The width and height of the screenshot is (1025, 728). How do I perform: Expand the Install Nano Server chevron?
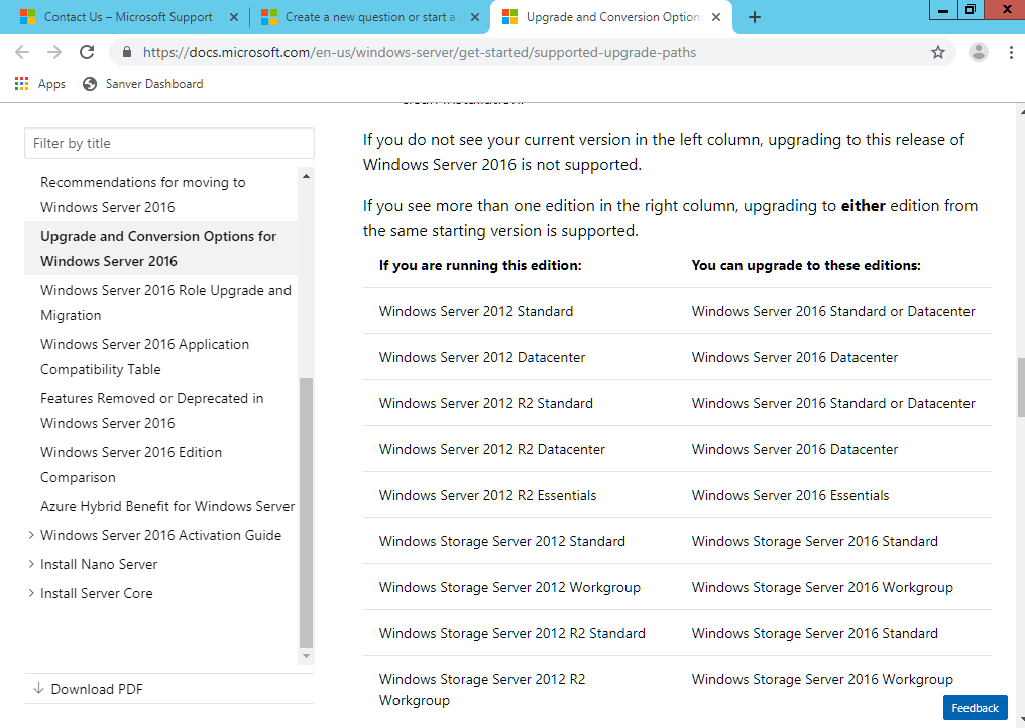pyautogui.click(x=31, y=563)
